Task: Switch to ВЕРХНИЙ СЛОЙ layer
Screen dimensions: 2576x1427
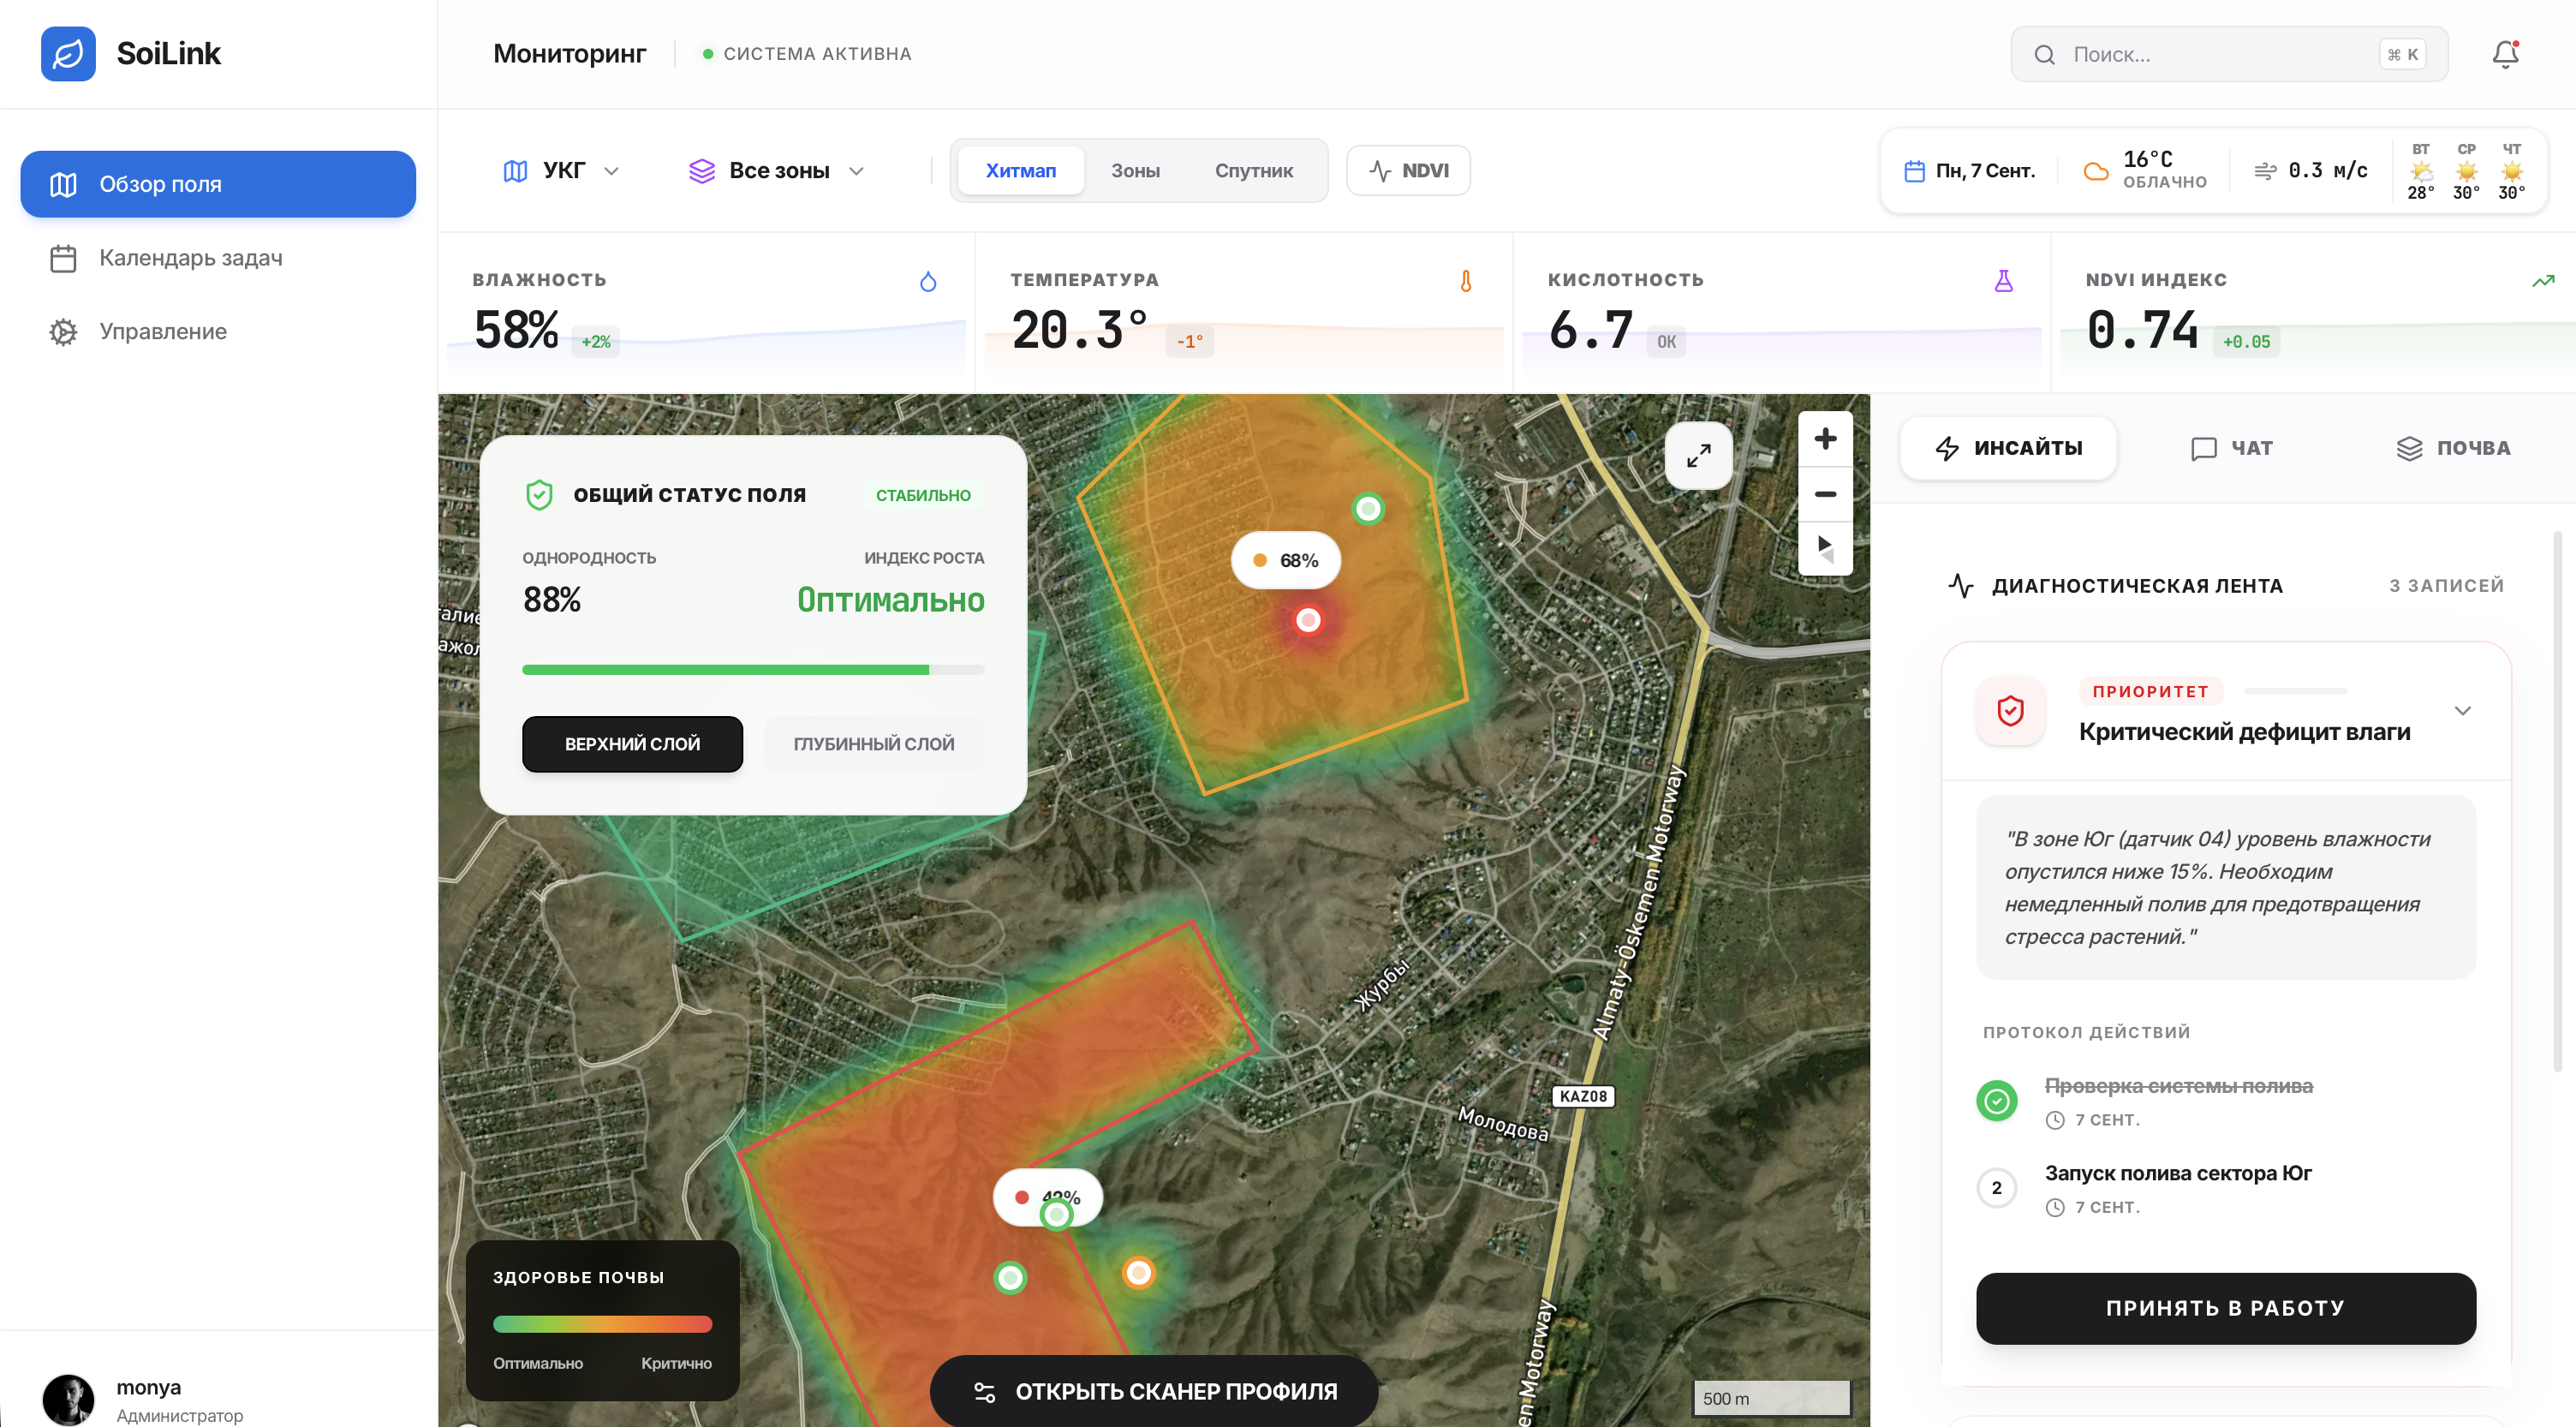Action: tap(632, 744)
